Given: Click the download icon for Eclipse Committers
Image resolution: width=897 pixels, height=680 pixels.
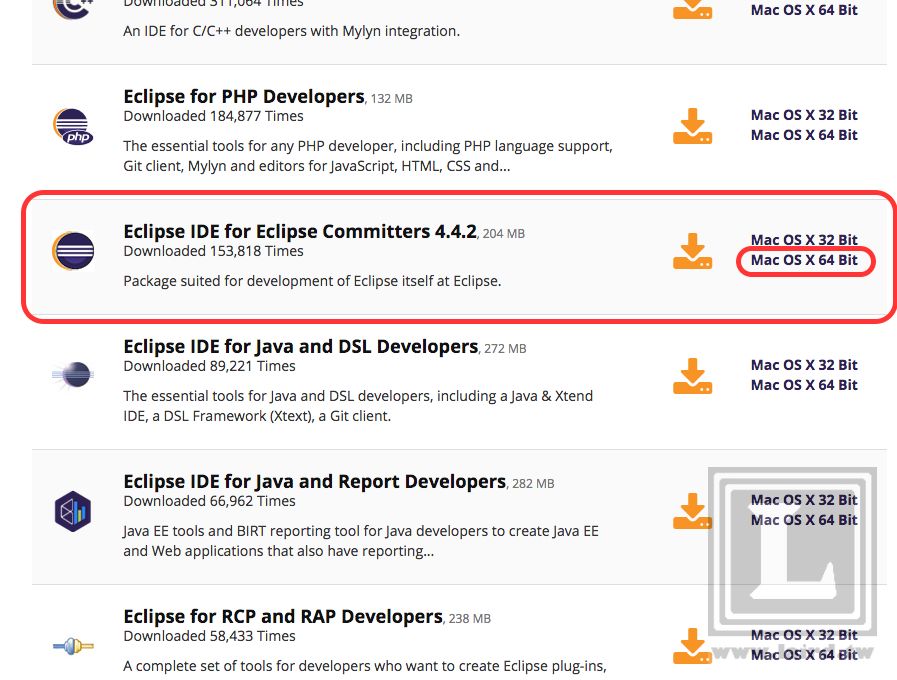Looking at the screenshot, I should click(694, 252).
